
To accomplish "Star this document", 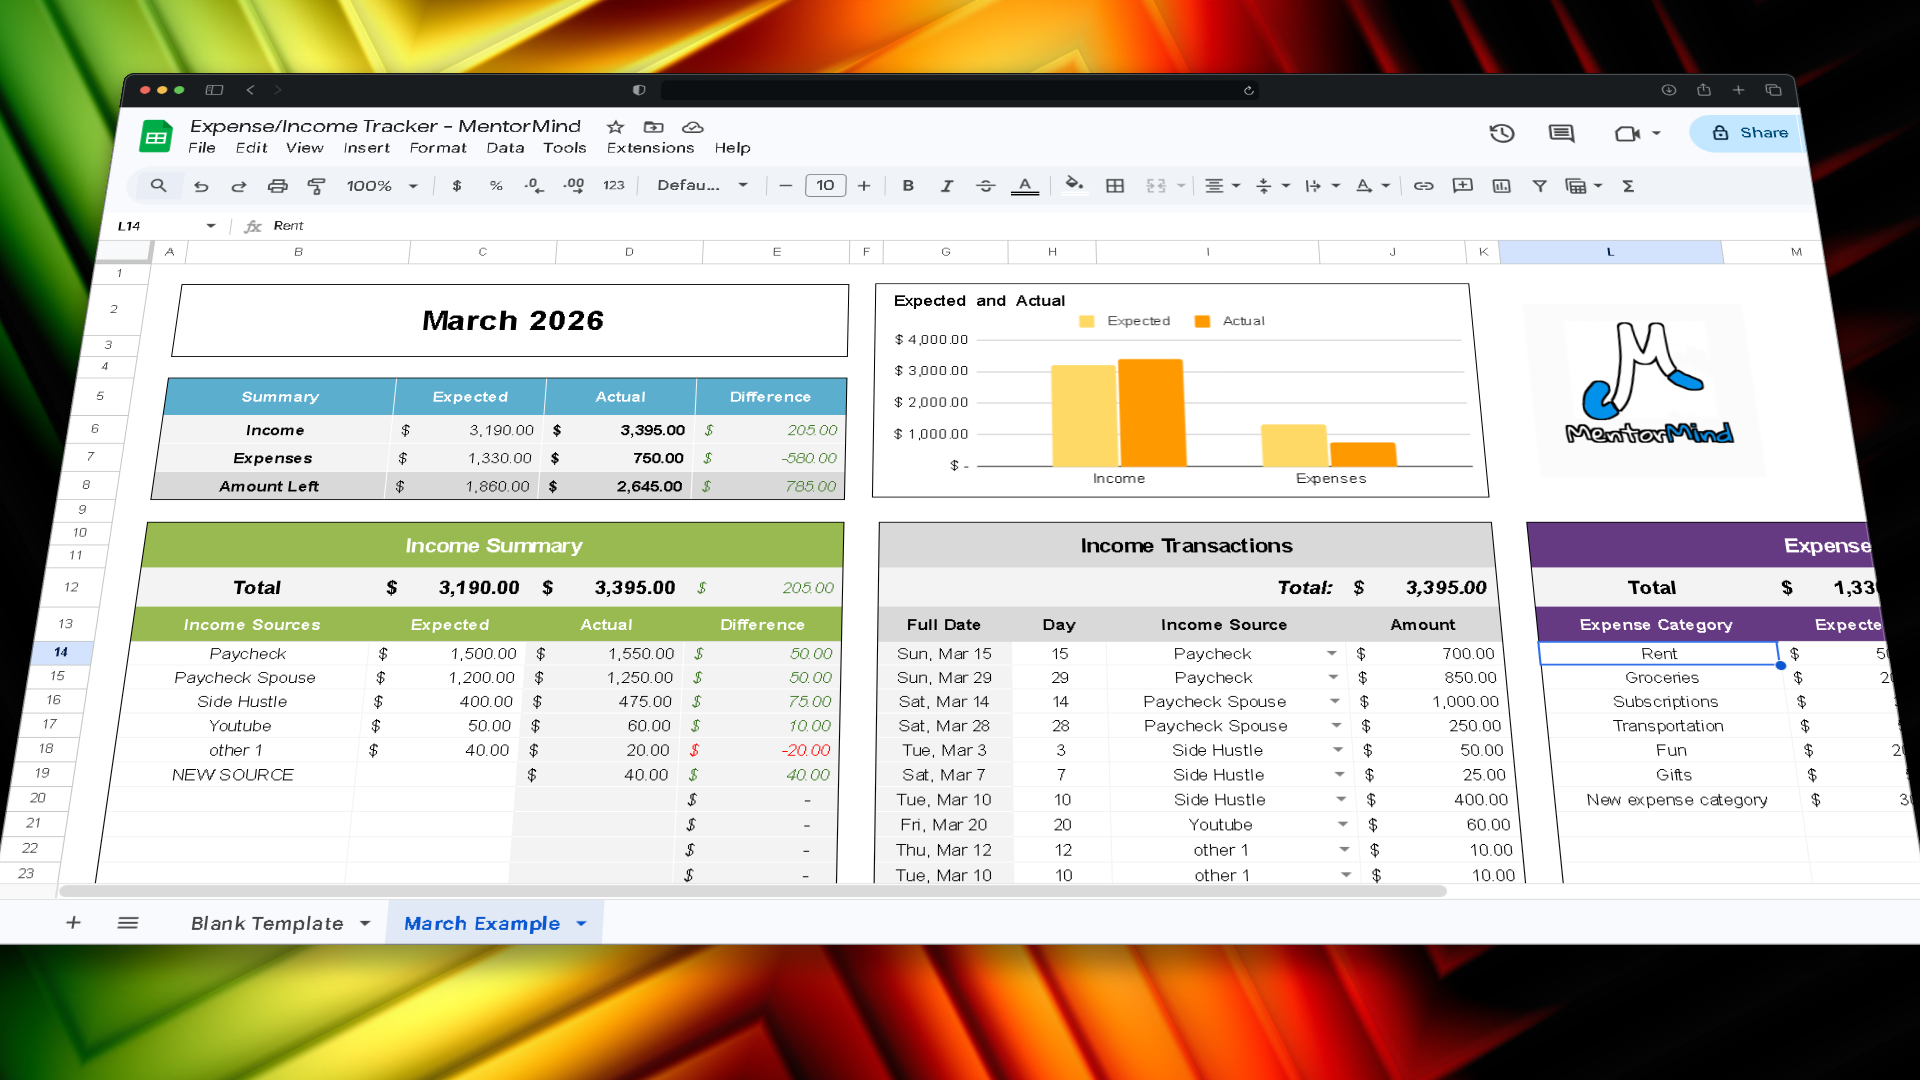I will (x=615, y=127).
